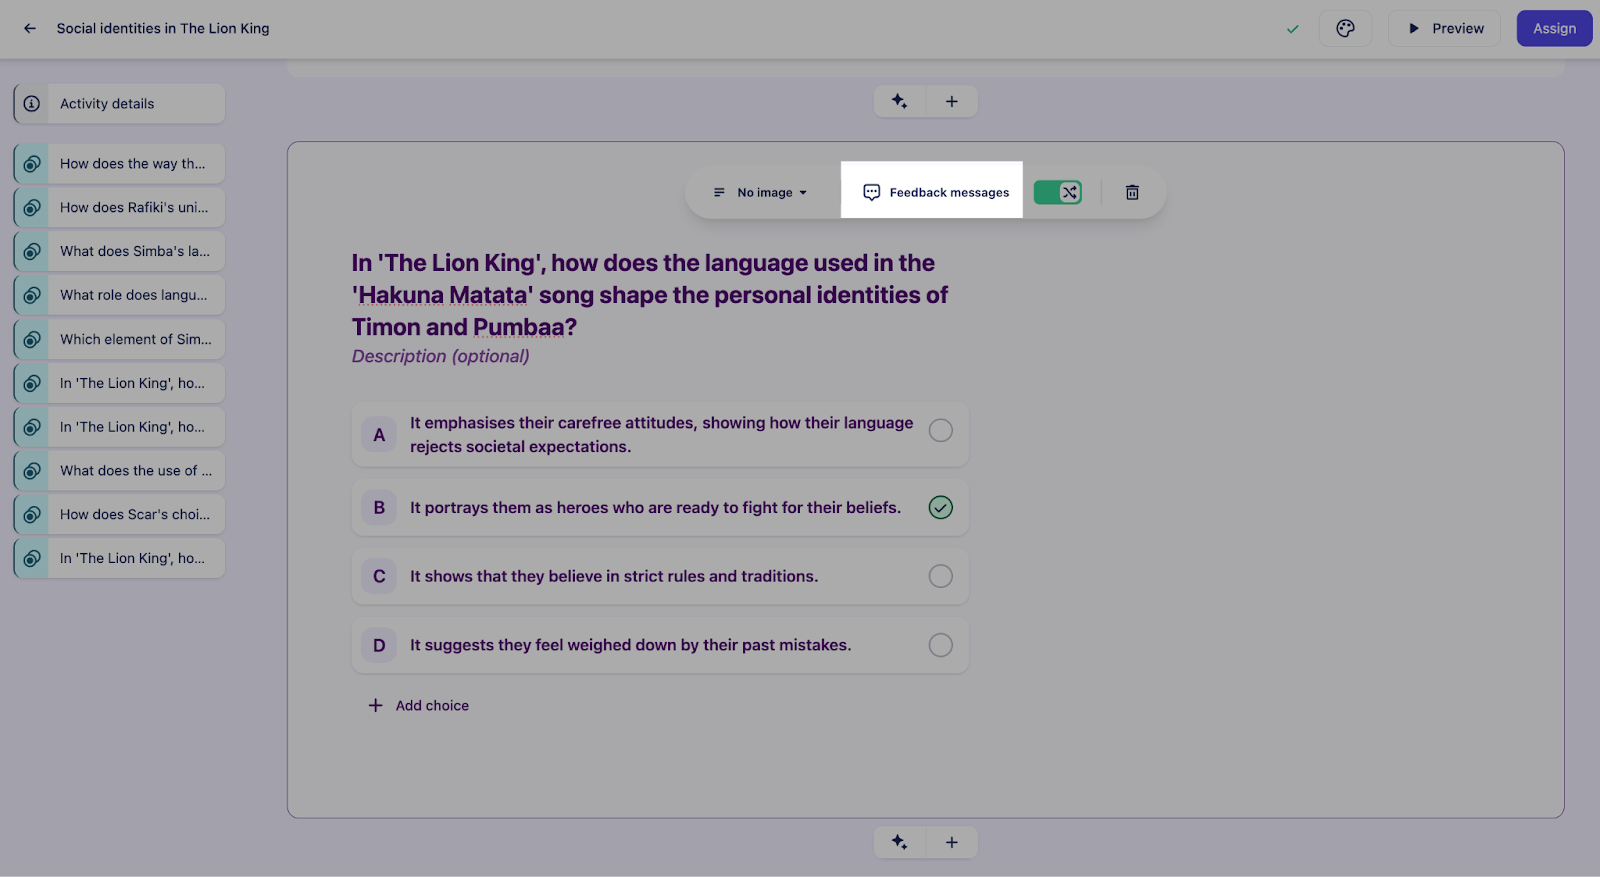Toggle the shuffle answers switch
This screenshot has width=1600, height=877.
tap(1058, 192)
